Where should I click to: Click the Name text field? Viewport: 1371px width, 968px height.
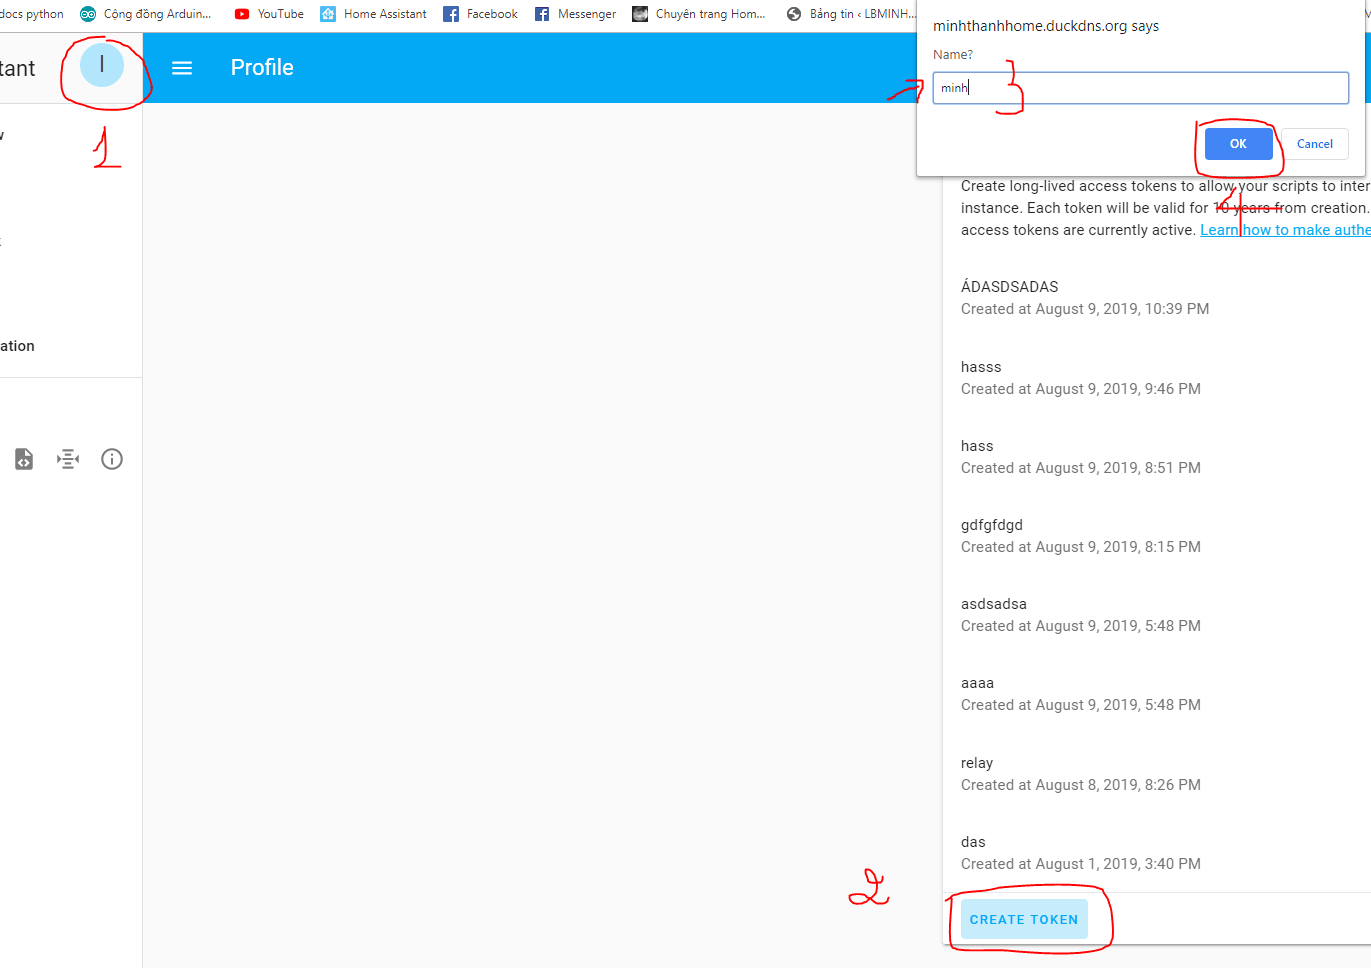[1140, 88]
